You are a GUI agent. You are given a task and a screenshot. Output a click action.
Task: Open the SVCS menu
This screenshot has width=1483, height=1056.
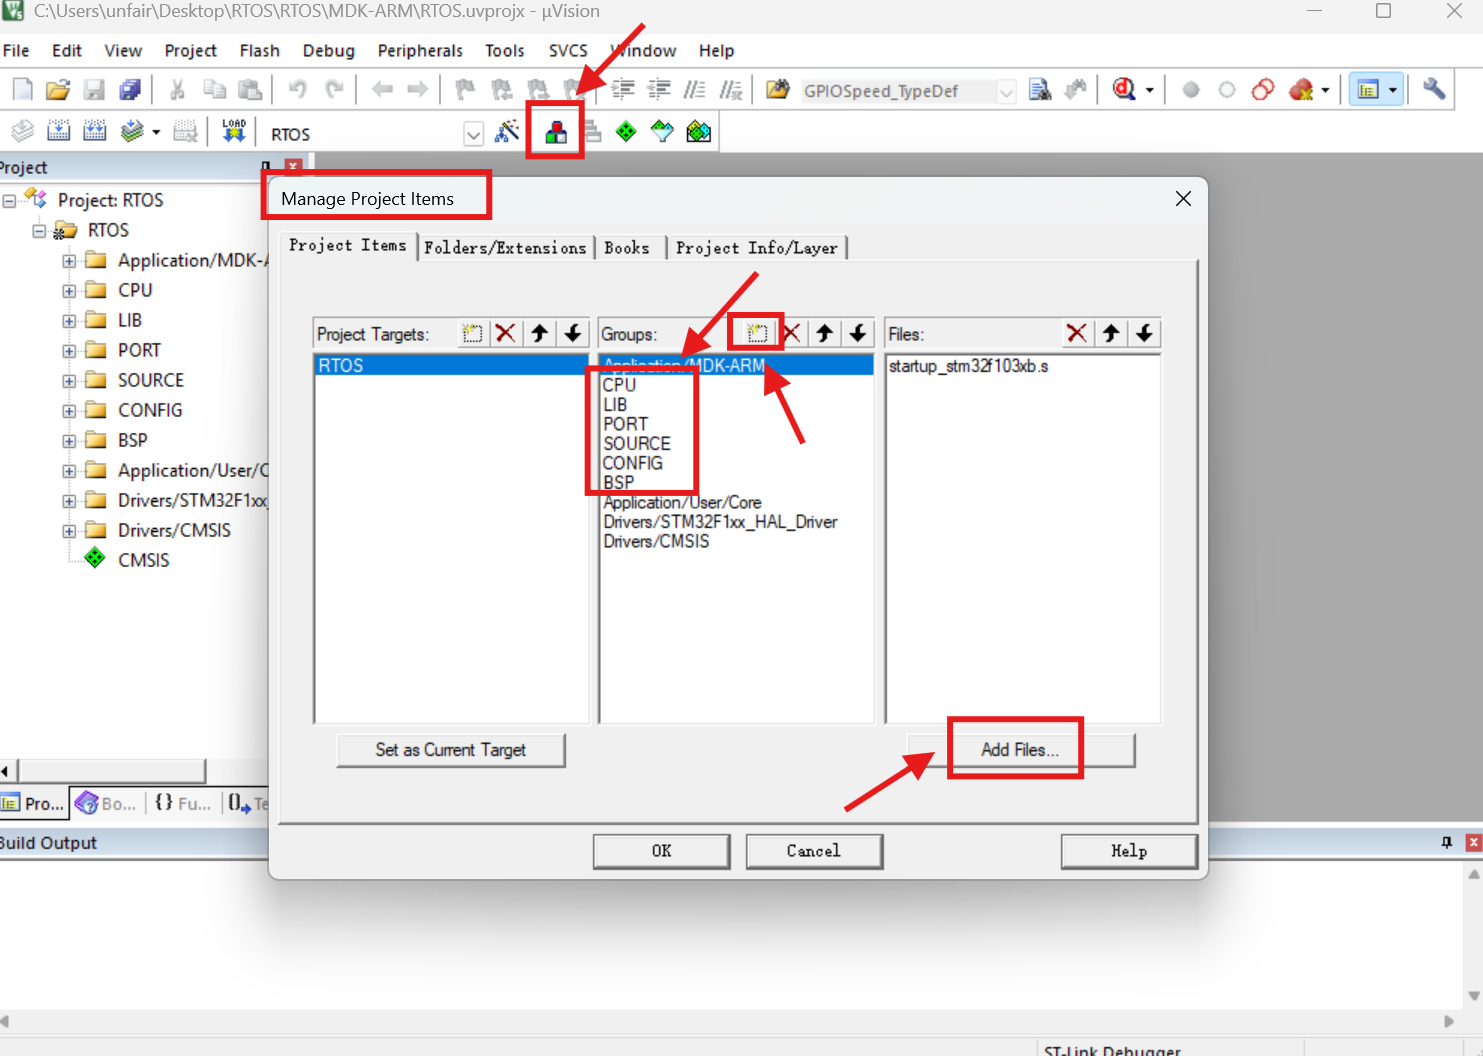[x=568, y=51]
